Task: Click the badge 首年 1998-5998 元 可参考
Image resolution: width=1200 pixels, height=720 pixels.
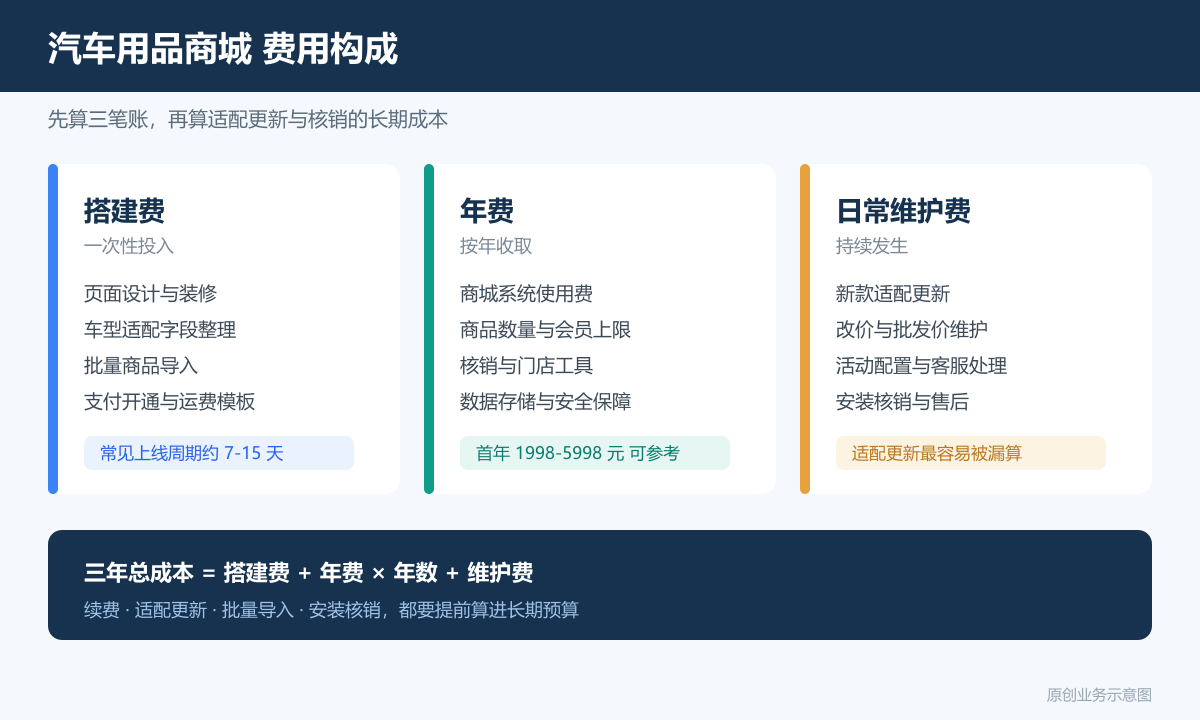Action: tap(595, 453)
